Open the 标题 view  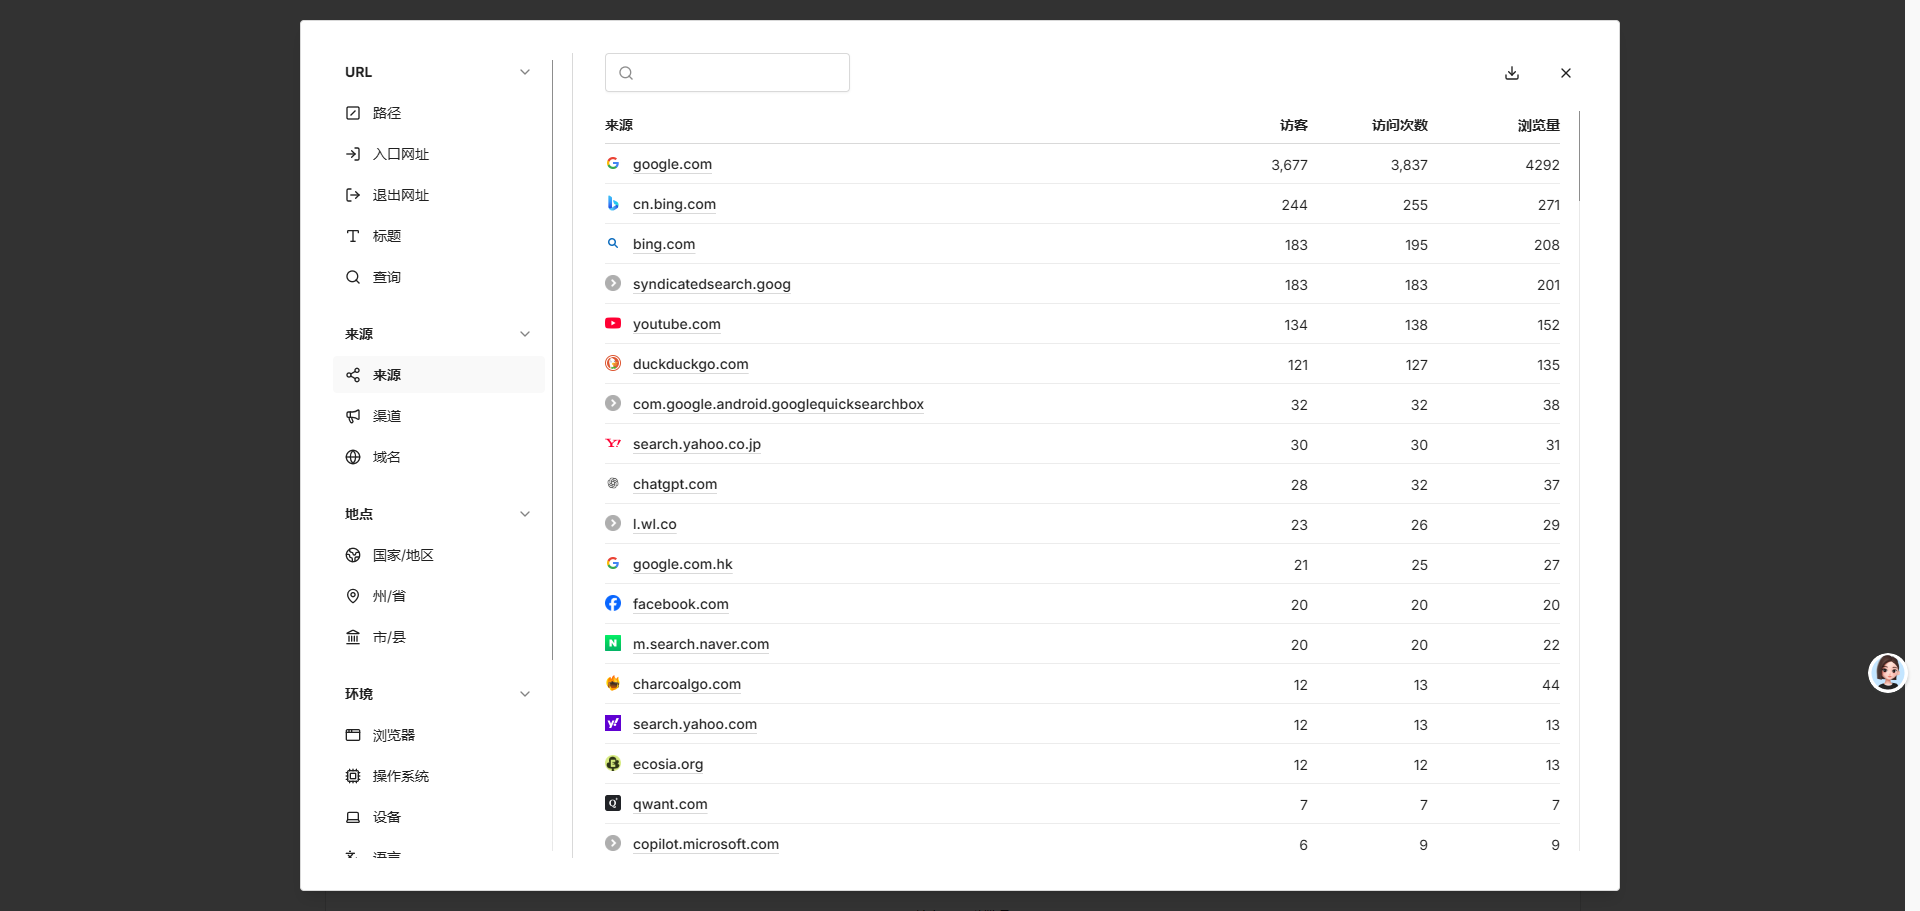point(439,236)
